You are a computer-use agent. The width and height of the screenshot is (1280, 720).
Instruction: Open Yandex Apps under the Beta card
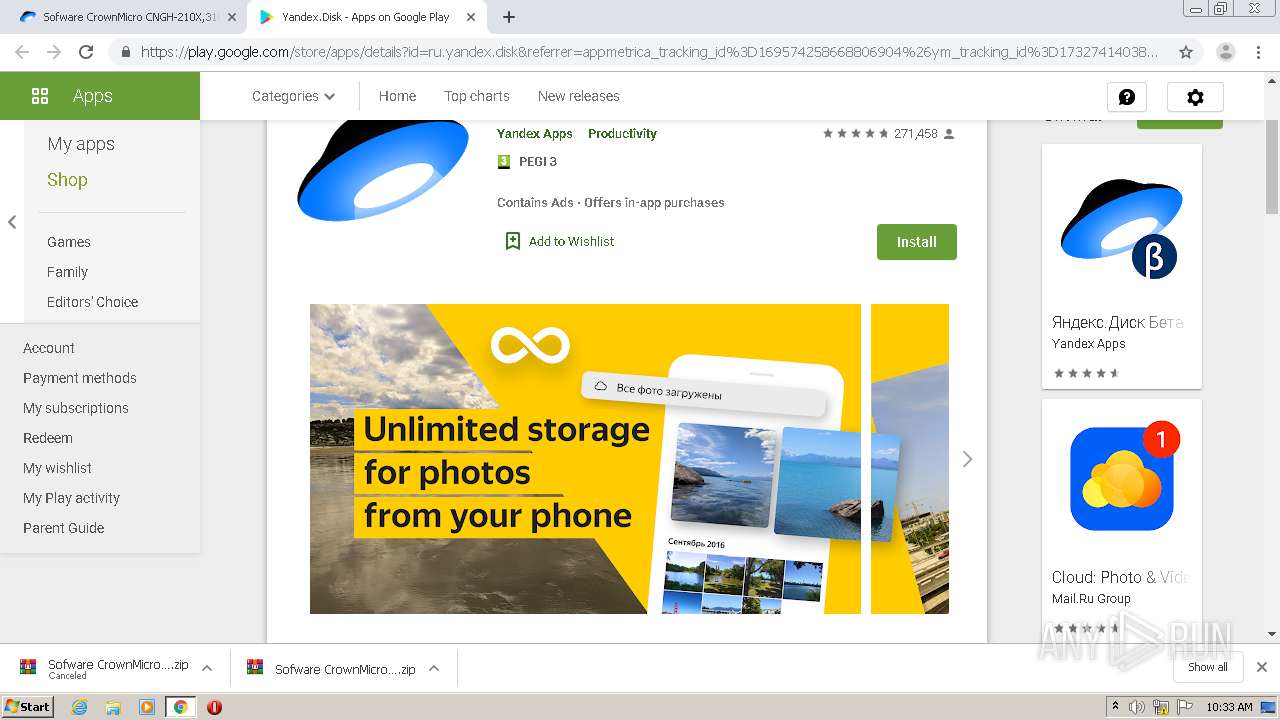point(1088,344)
